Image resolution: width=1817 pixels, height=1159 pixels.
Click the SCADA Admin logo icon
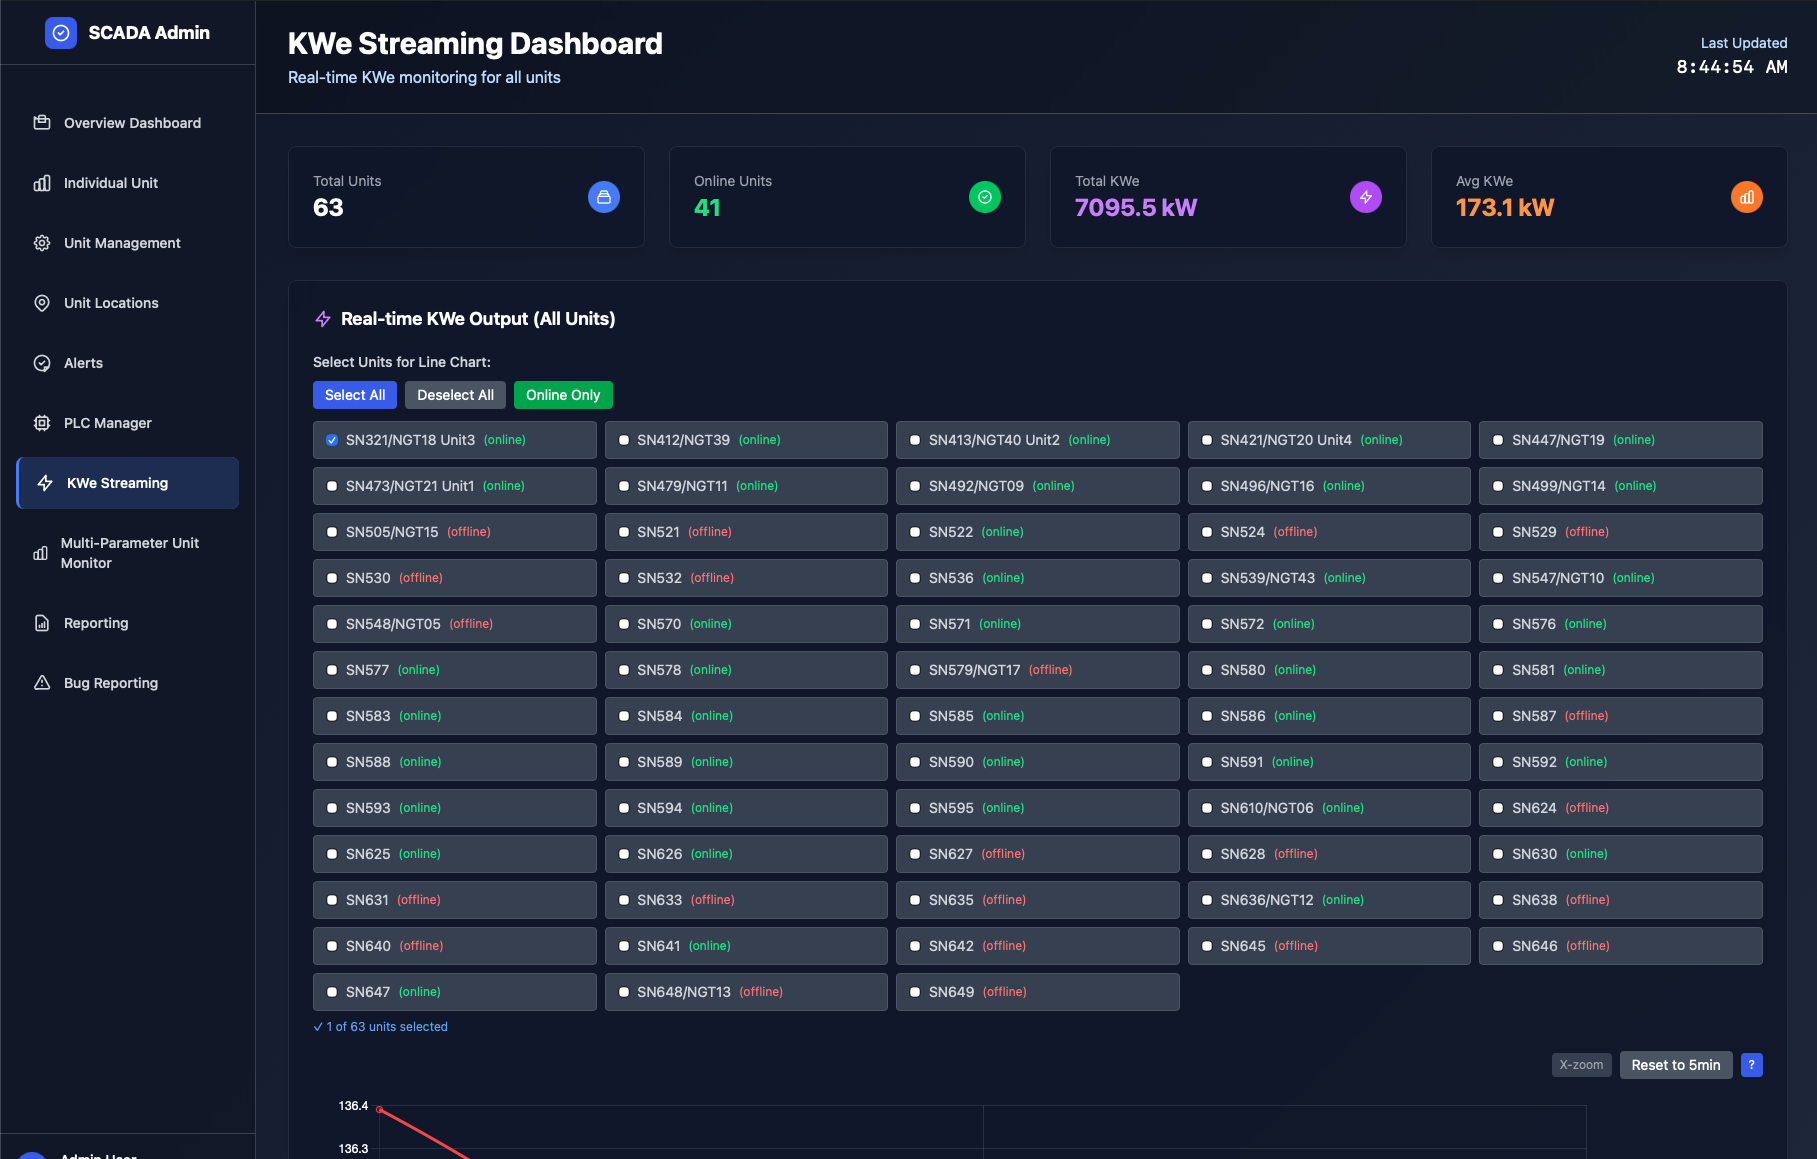(x=61, y=33)
